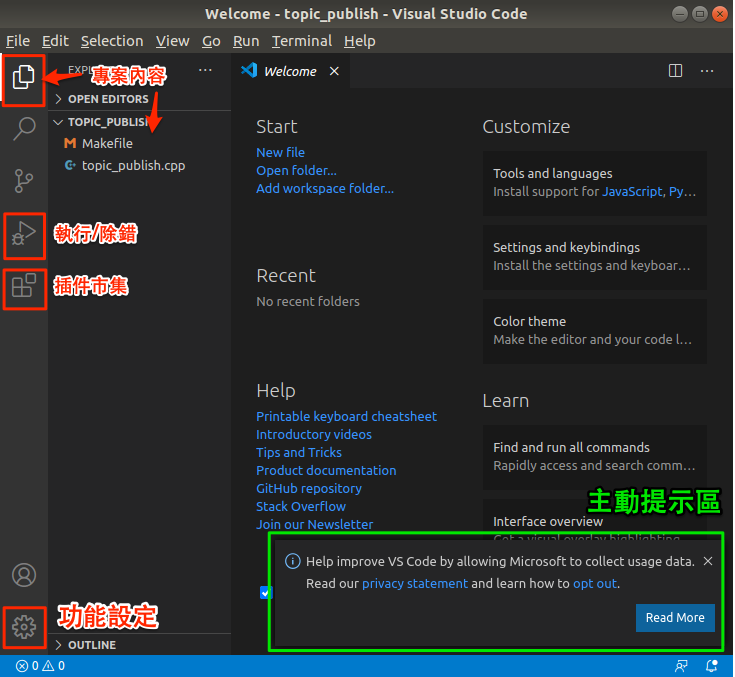The image size is (735, 677).
Task: Open the Go menu
Action: [211, 41]
